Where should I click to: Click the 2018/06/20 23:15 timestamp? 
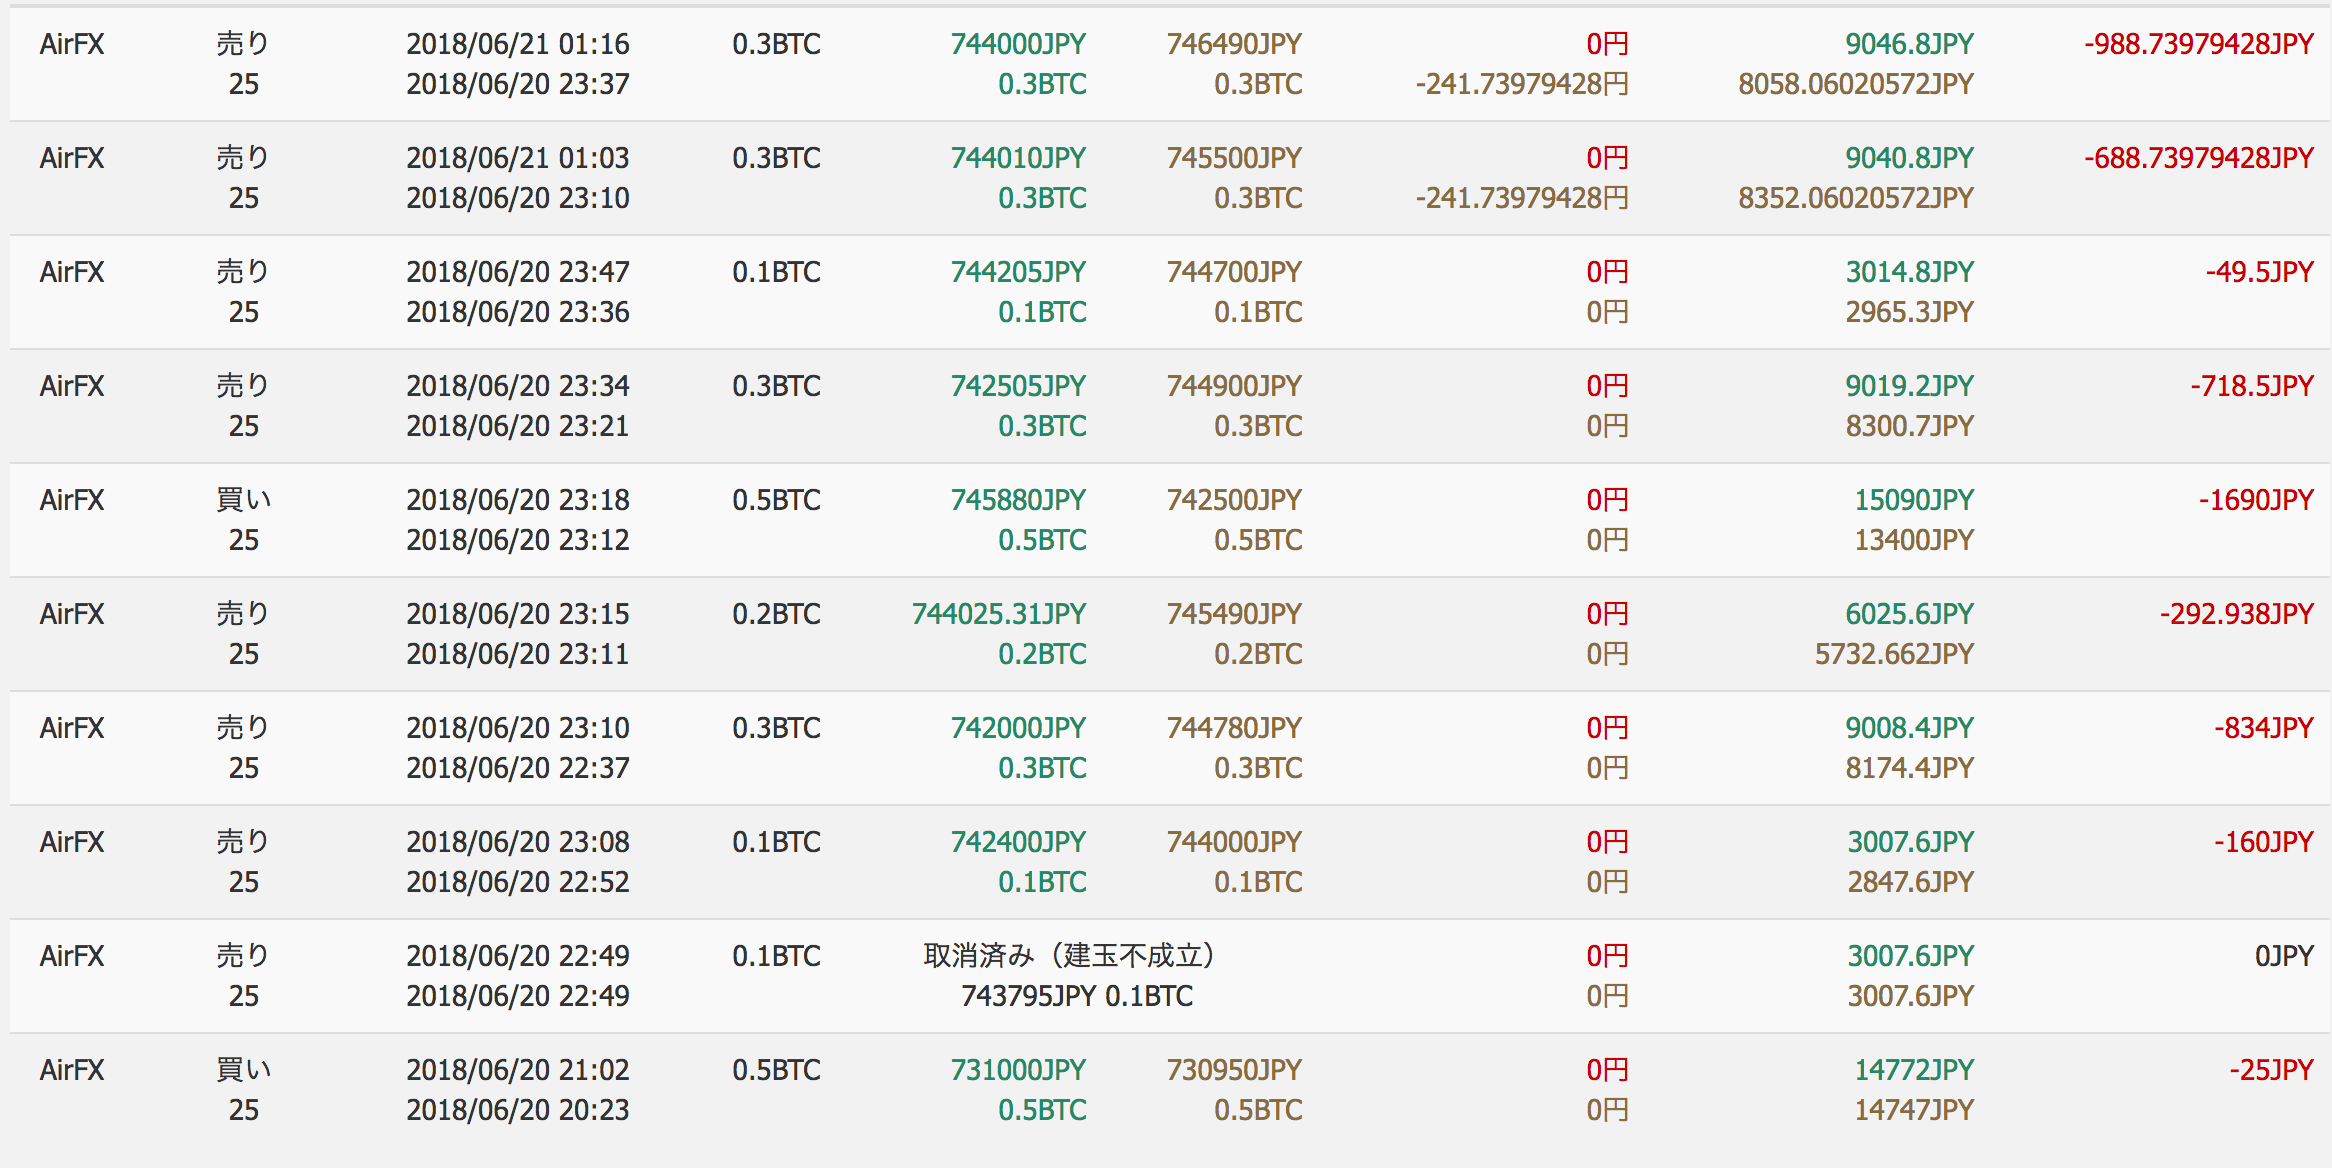click(518, 614)
